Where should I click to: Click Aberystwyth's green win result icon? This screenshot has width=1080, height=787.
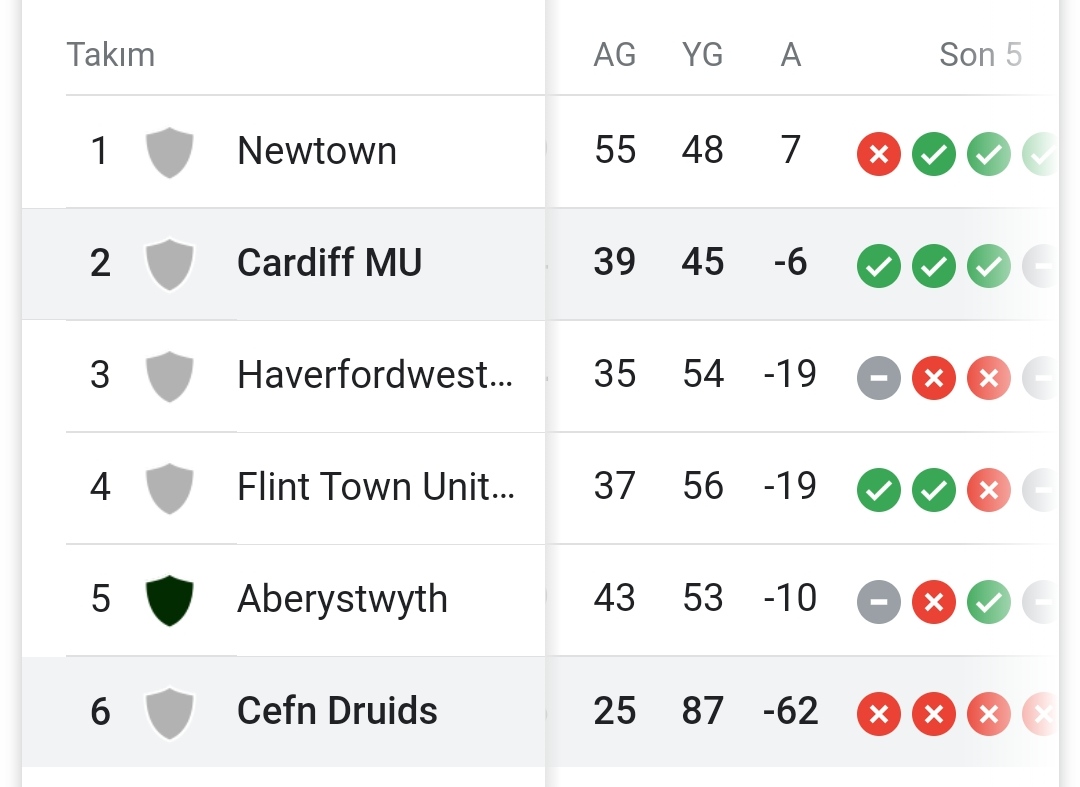coord(989,602)
